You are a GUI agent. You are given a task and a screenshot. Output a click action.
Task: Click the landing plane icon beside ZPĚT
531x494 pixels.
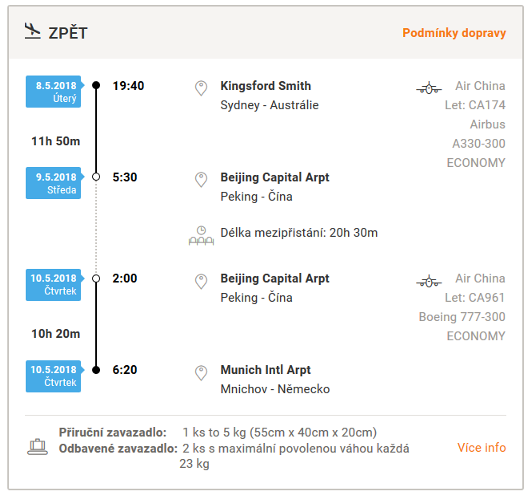click(33, 31)
